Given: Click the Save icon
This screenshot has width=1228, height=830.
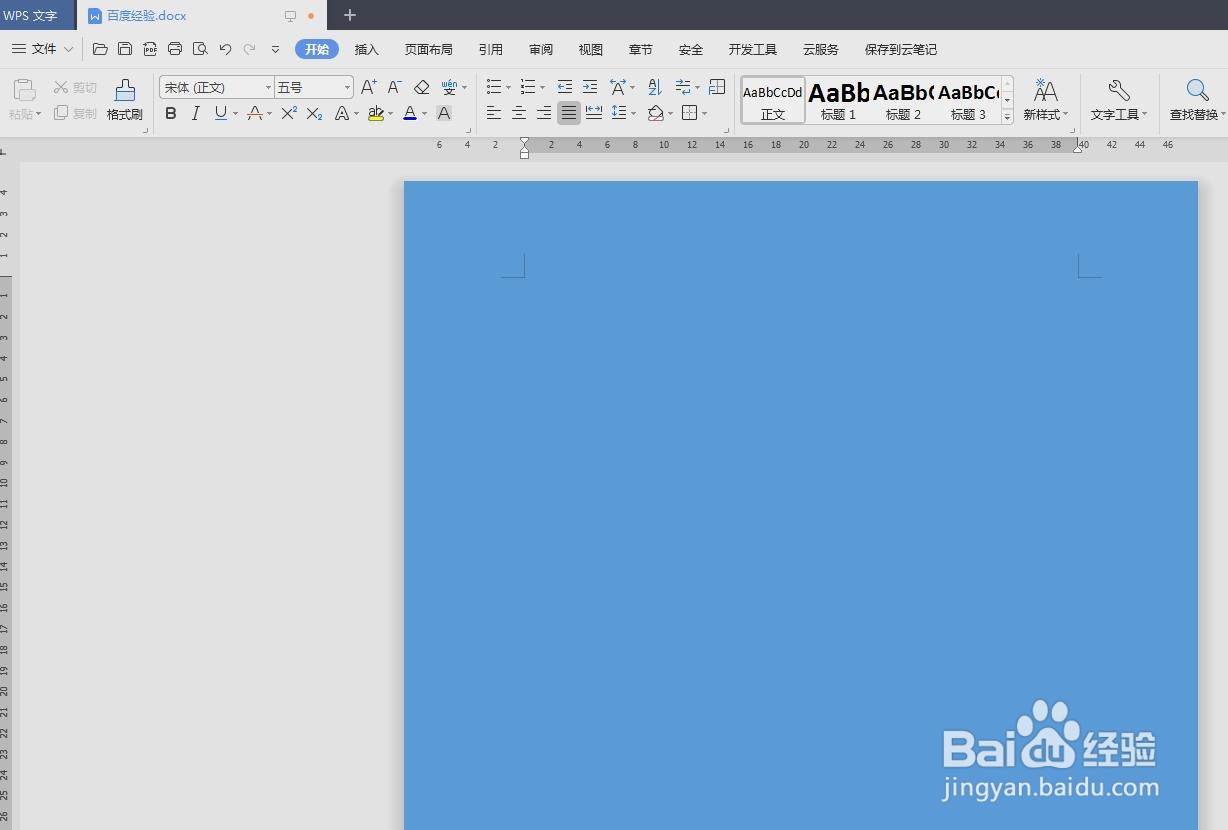Looking at the screenshot, I should pos(125,49).
